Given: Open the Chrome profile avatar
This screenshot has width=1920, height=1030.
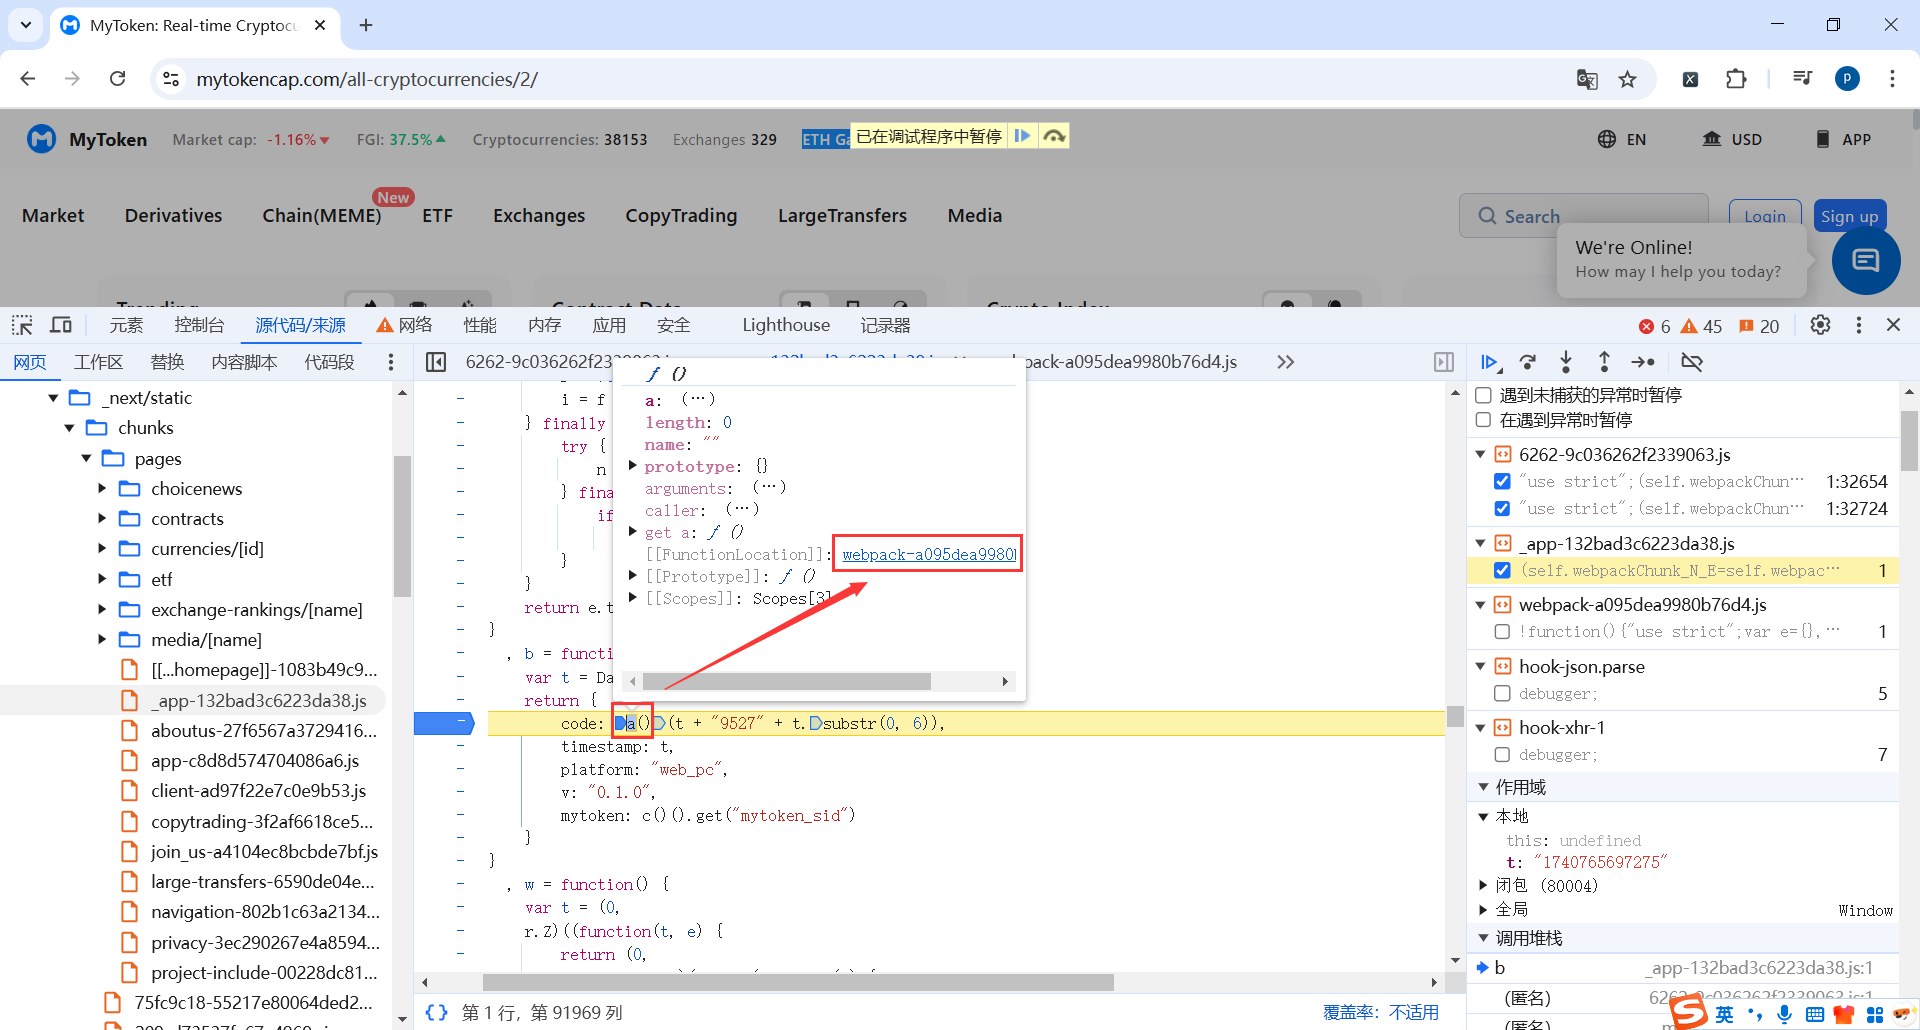Looking at the screenshot, I should (1847, 79).
